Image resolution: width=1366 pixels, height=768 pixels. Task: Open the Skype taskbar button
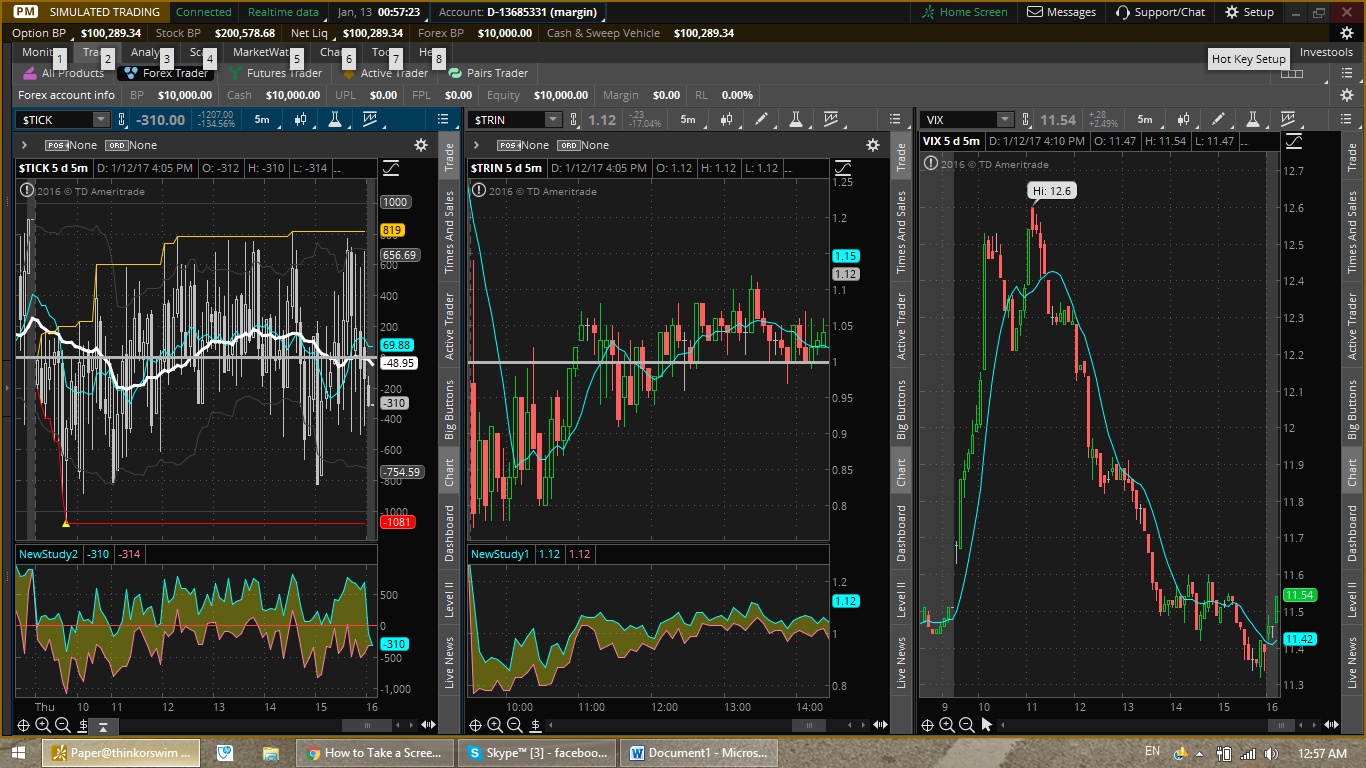[x=537, y=753]
